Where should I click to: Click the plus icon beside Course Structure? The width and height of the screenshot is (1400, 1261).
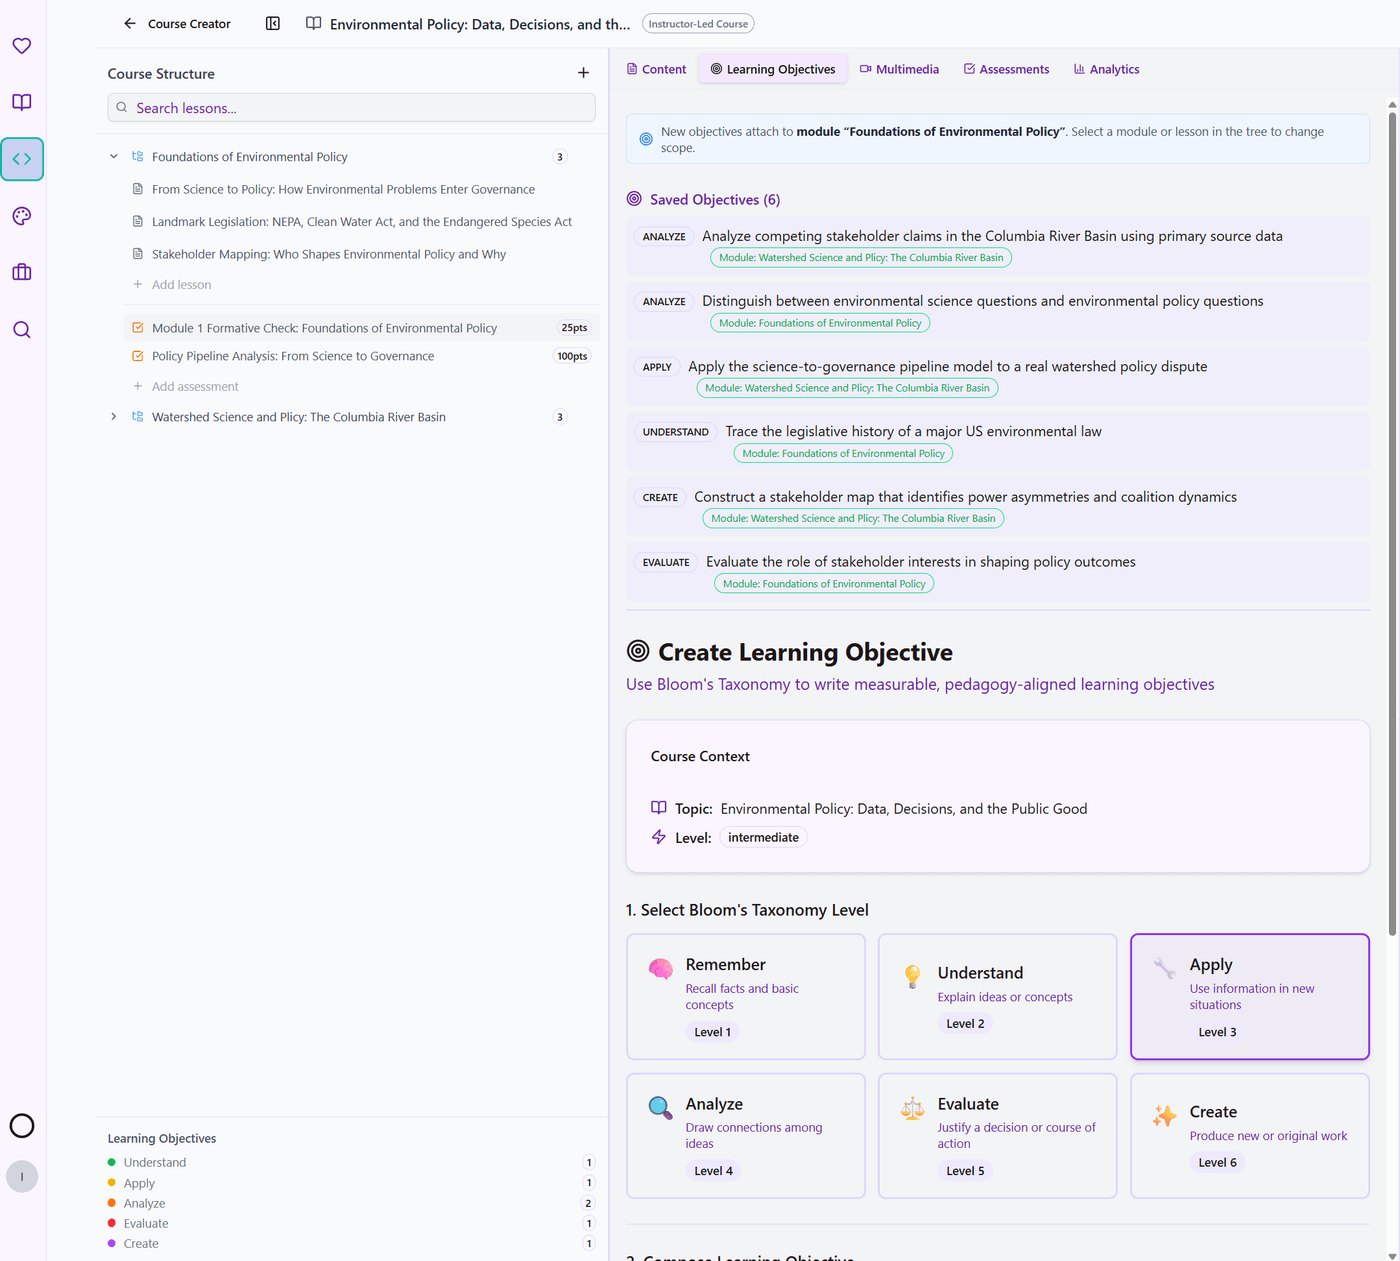(x=584, y=73)
